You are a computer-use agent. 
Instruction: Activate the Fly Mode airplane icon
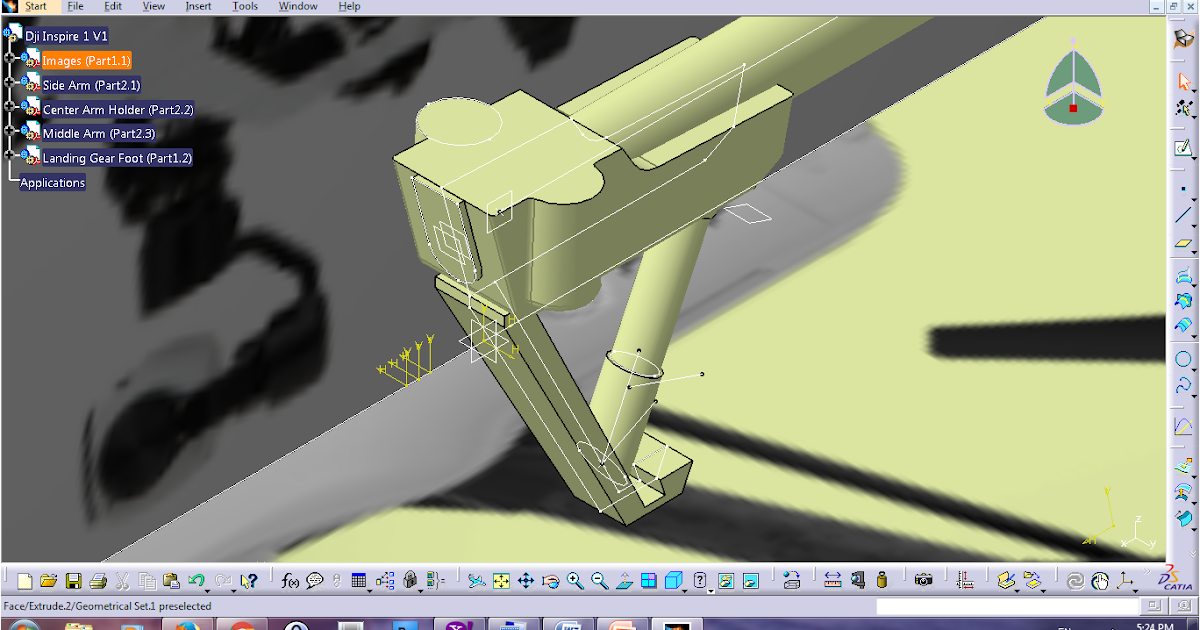pos(475,578)
